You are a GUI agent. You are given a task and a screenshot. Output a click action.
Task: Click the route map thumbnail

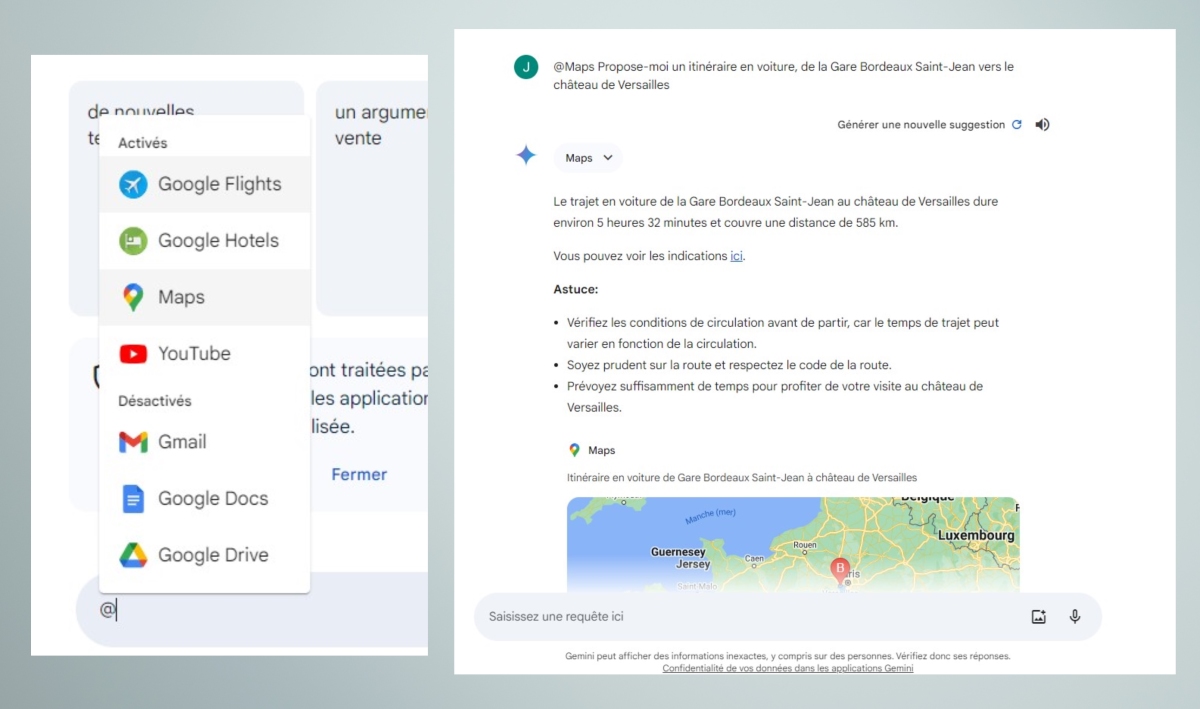(x=792, y=543)
